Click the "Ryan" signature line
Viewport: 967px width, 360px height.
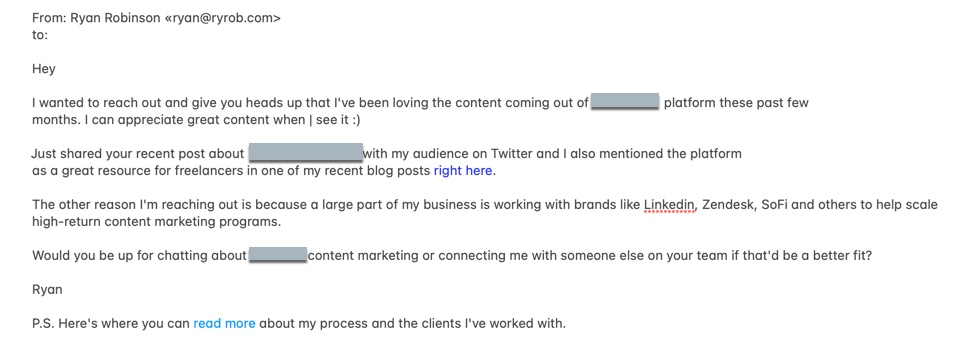coord(47,289)
